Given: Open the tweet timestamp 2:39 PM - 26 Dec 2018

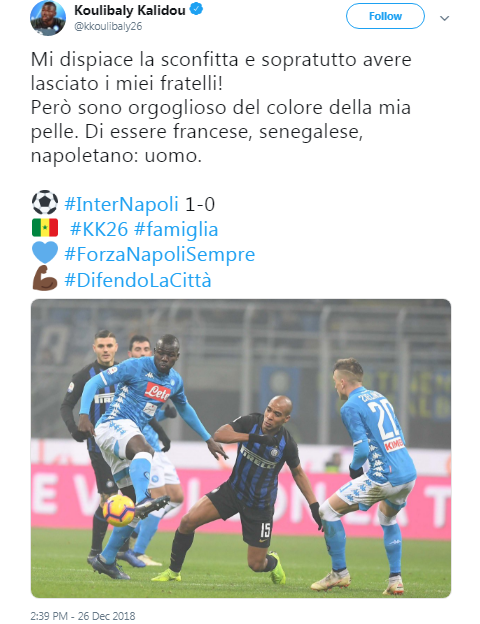Looking at the screenshot, I should pos(83,616).
